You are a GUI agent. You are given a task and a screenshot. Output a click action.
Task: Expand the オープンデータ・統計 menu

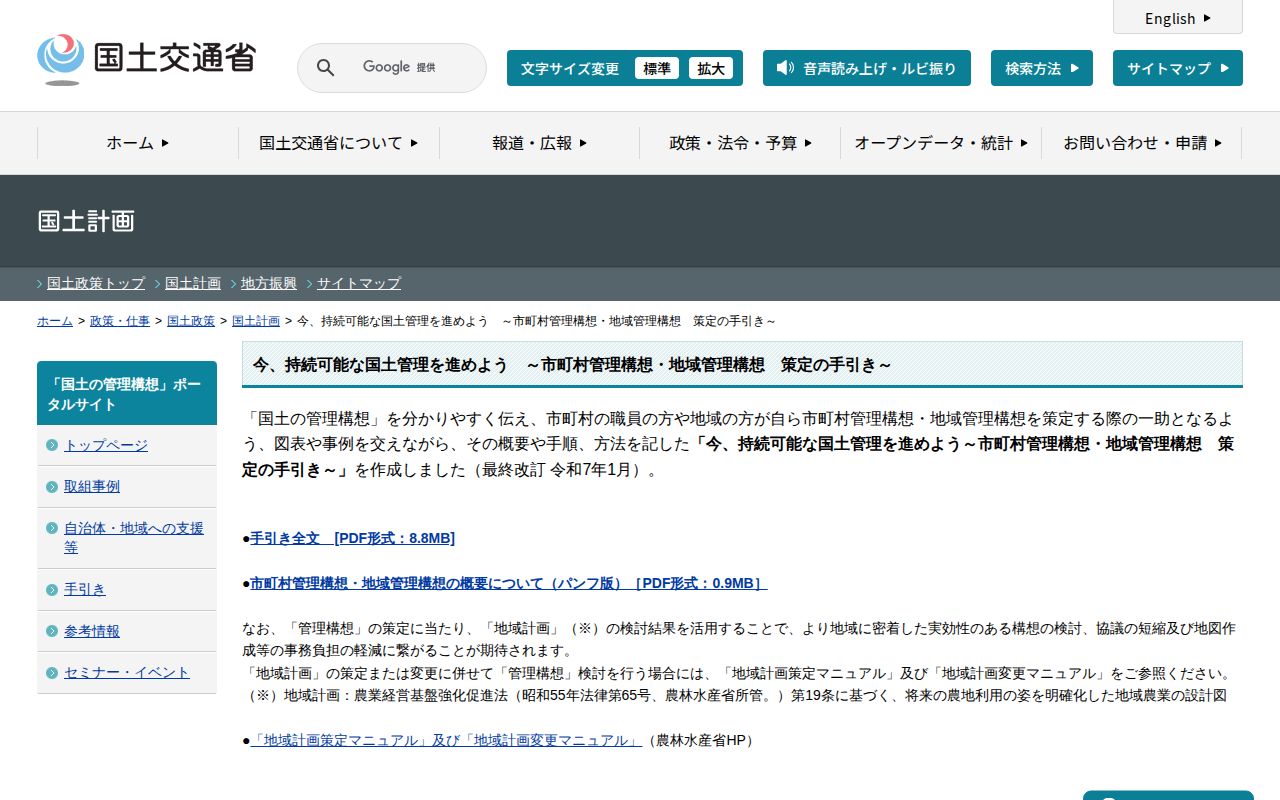pos(941,143)
